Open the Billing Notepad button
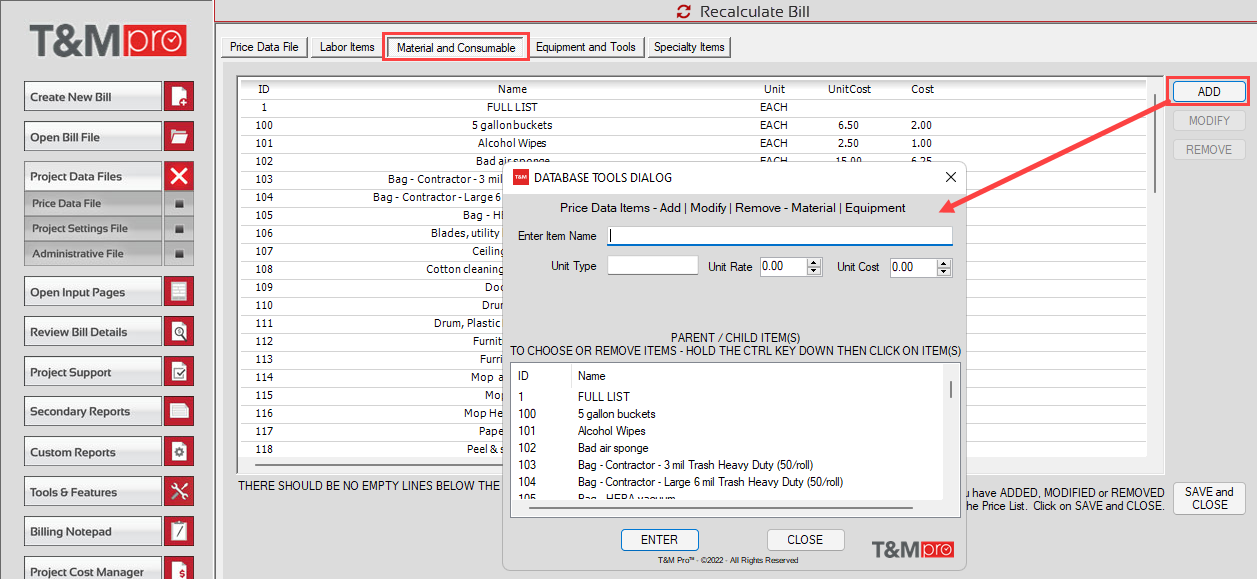The image size is (1257, 579). [93, 532]
